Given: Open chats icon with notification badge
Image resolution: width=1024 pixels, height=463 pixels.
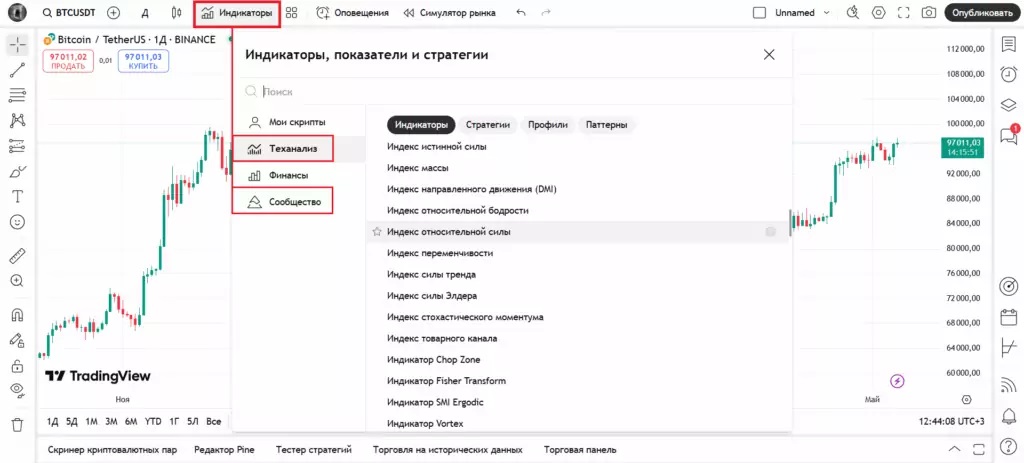Looking at the screenshot, I should [x=1009, y=135].
